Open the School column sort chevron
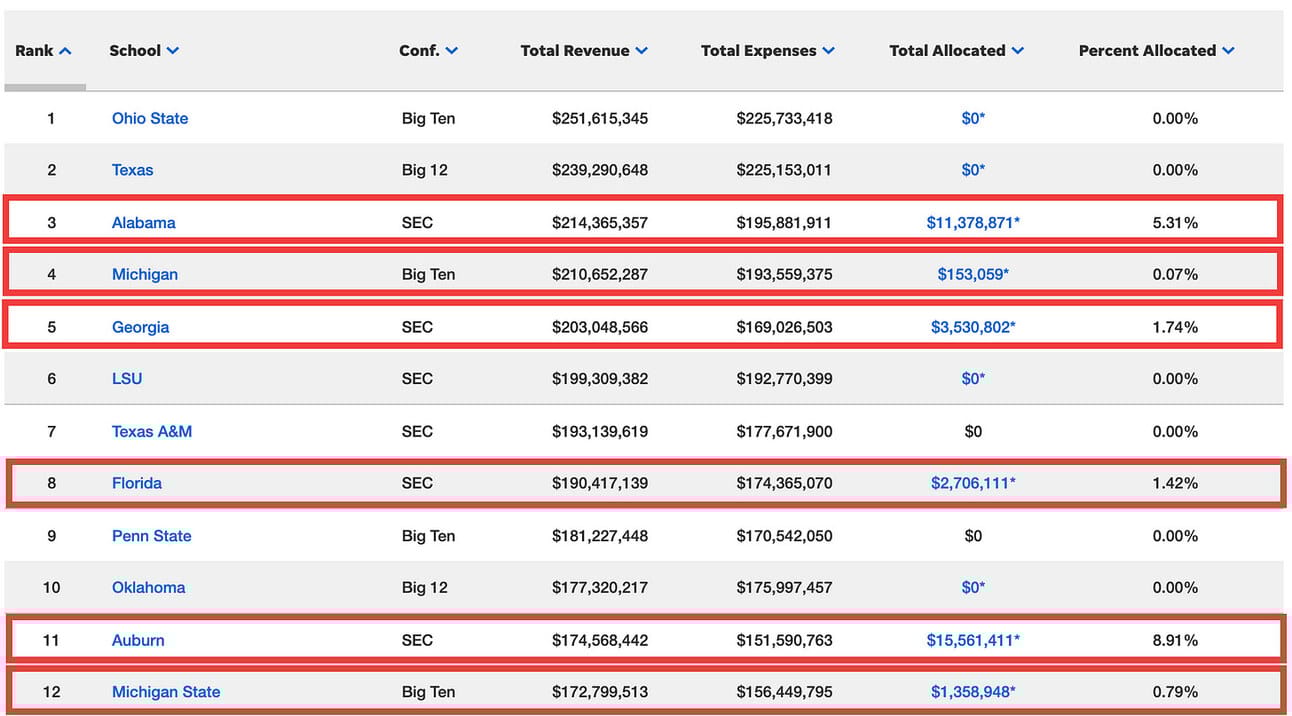This screenshot has height=716, width=1292. point(173,51)
